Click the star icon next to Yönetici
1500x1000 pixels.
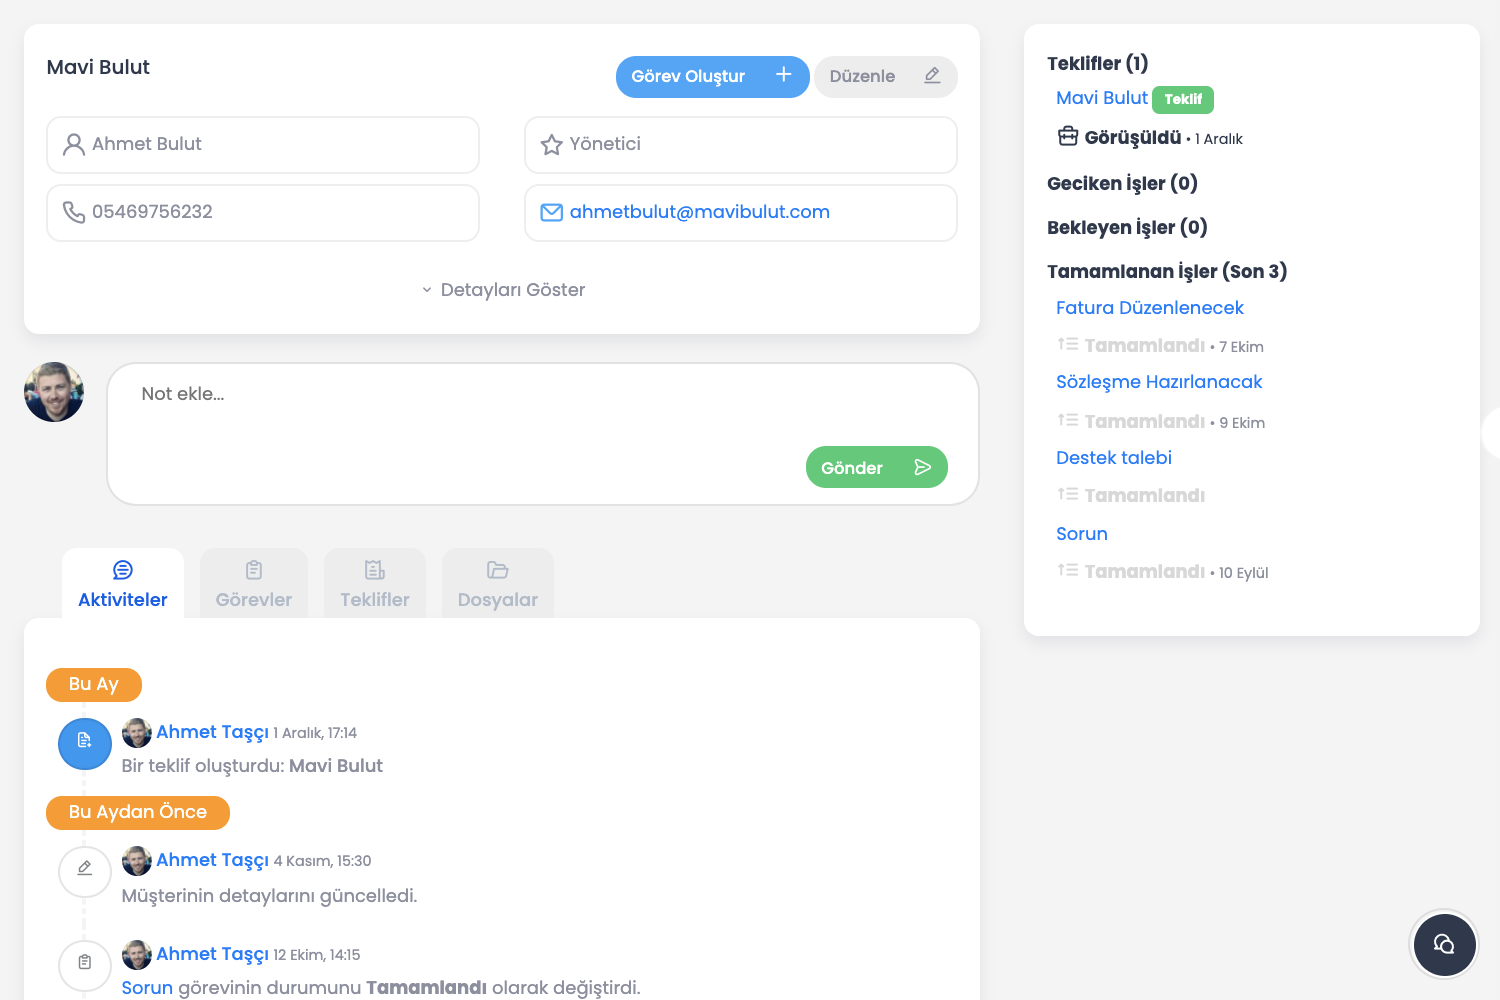coord(551,145)
